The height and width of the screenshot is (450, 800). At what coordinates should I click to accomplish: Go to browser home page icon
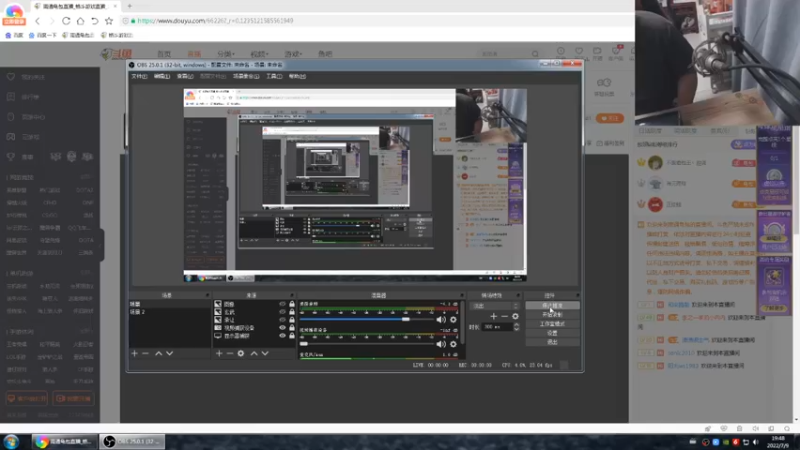[x=80, y=21]
